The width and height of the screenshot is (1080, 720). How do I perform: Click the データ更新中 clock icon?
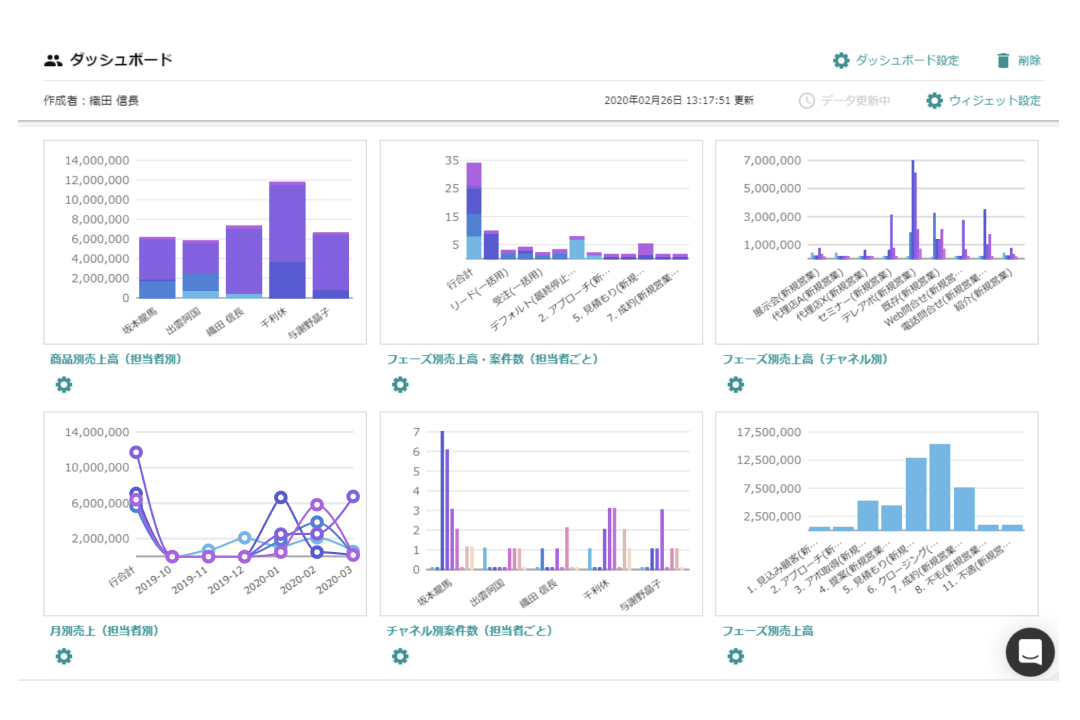[806, 101]
